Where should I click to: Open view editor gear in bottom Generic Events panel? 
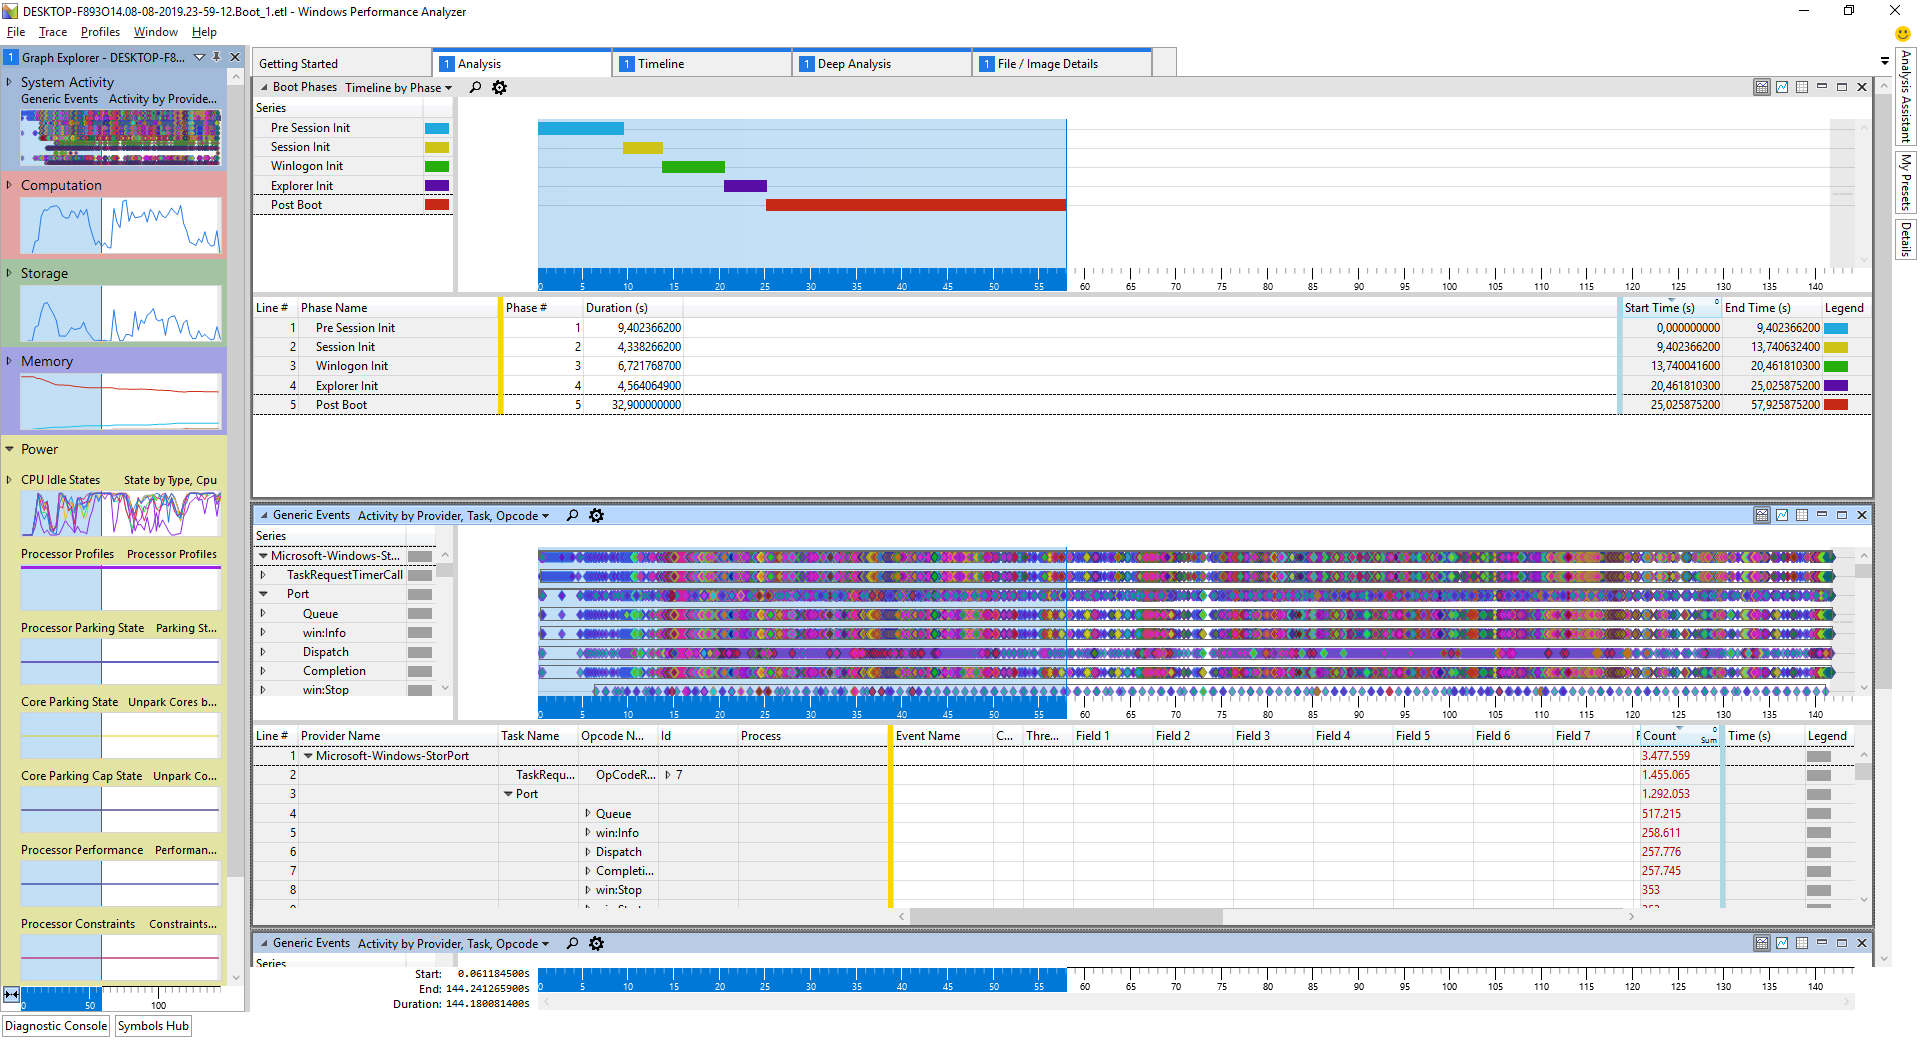(596, 944)
